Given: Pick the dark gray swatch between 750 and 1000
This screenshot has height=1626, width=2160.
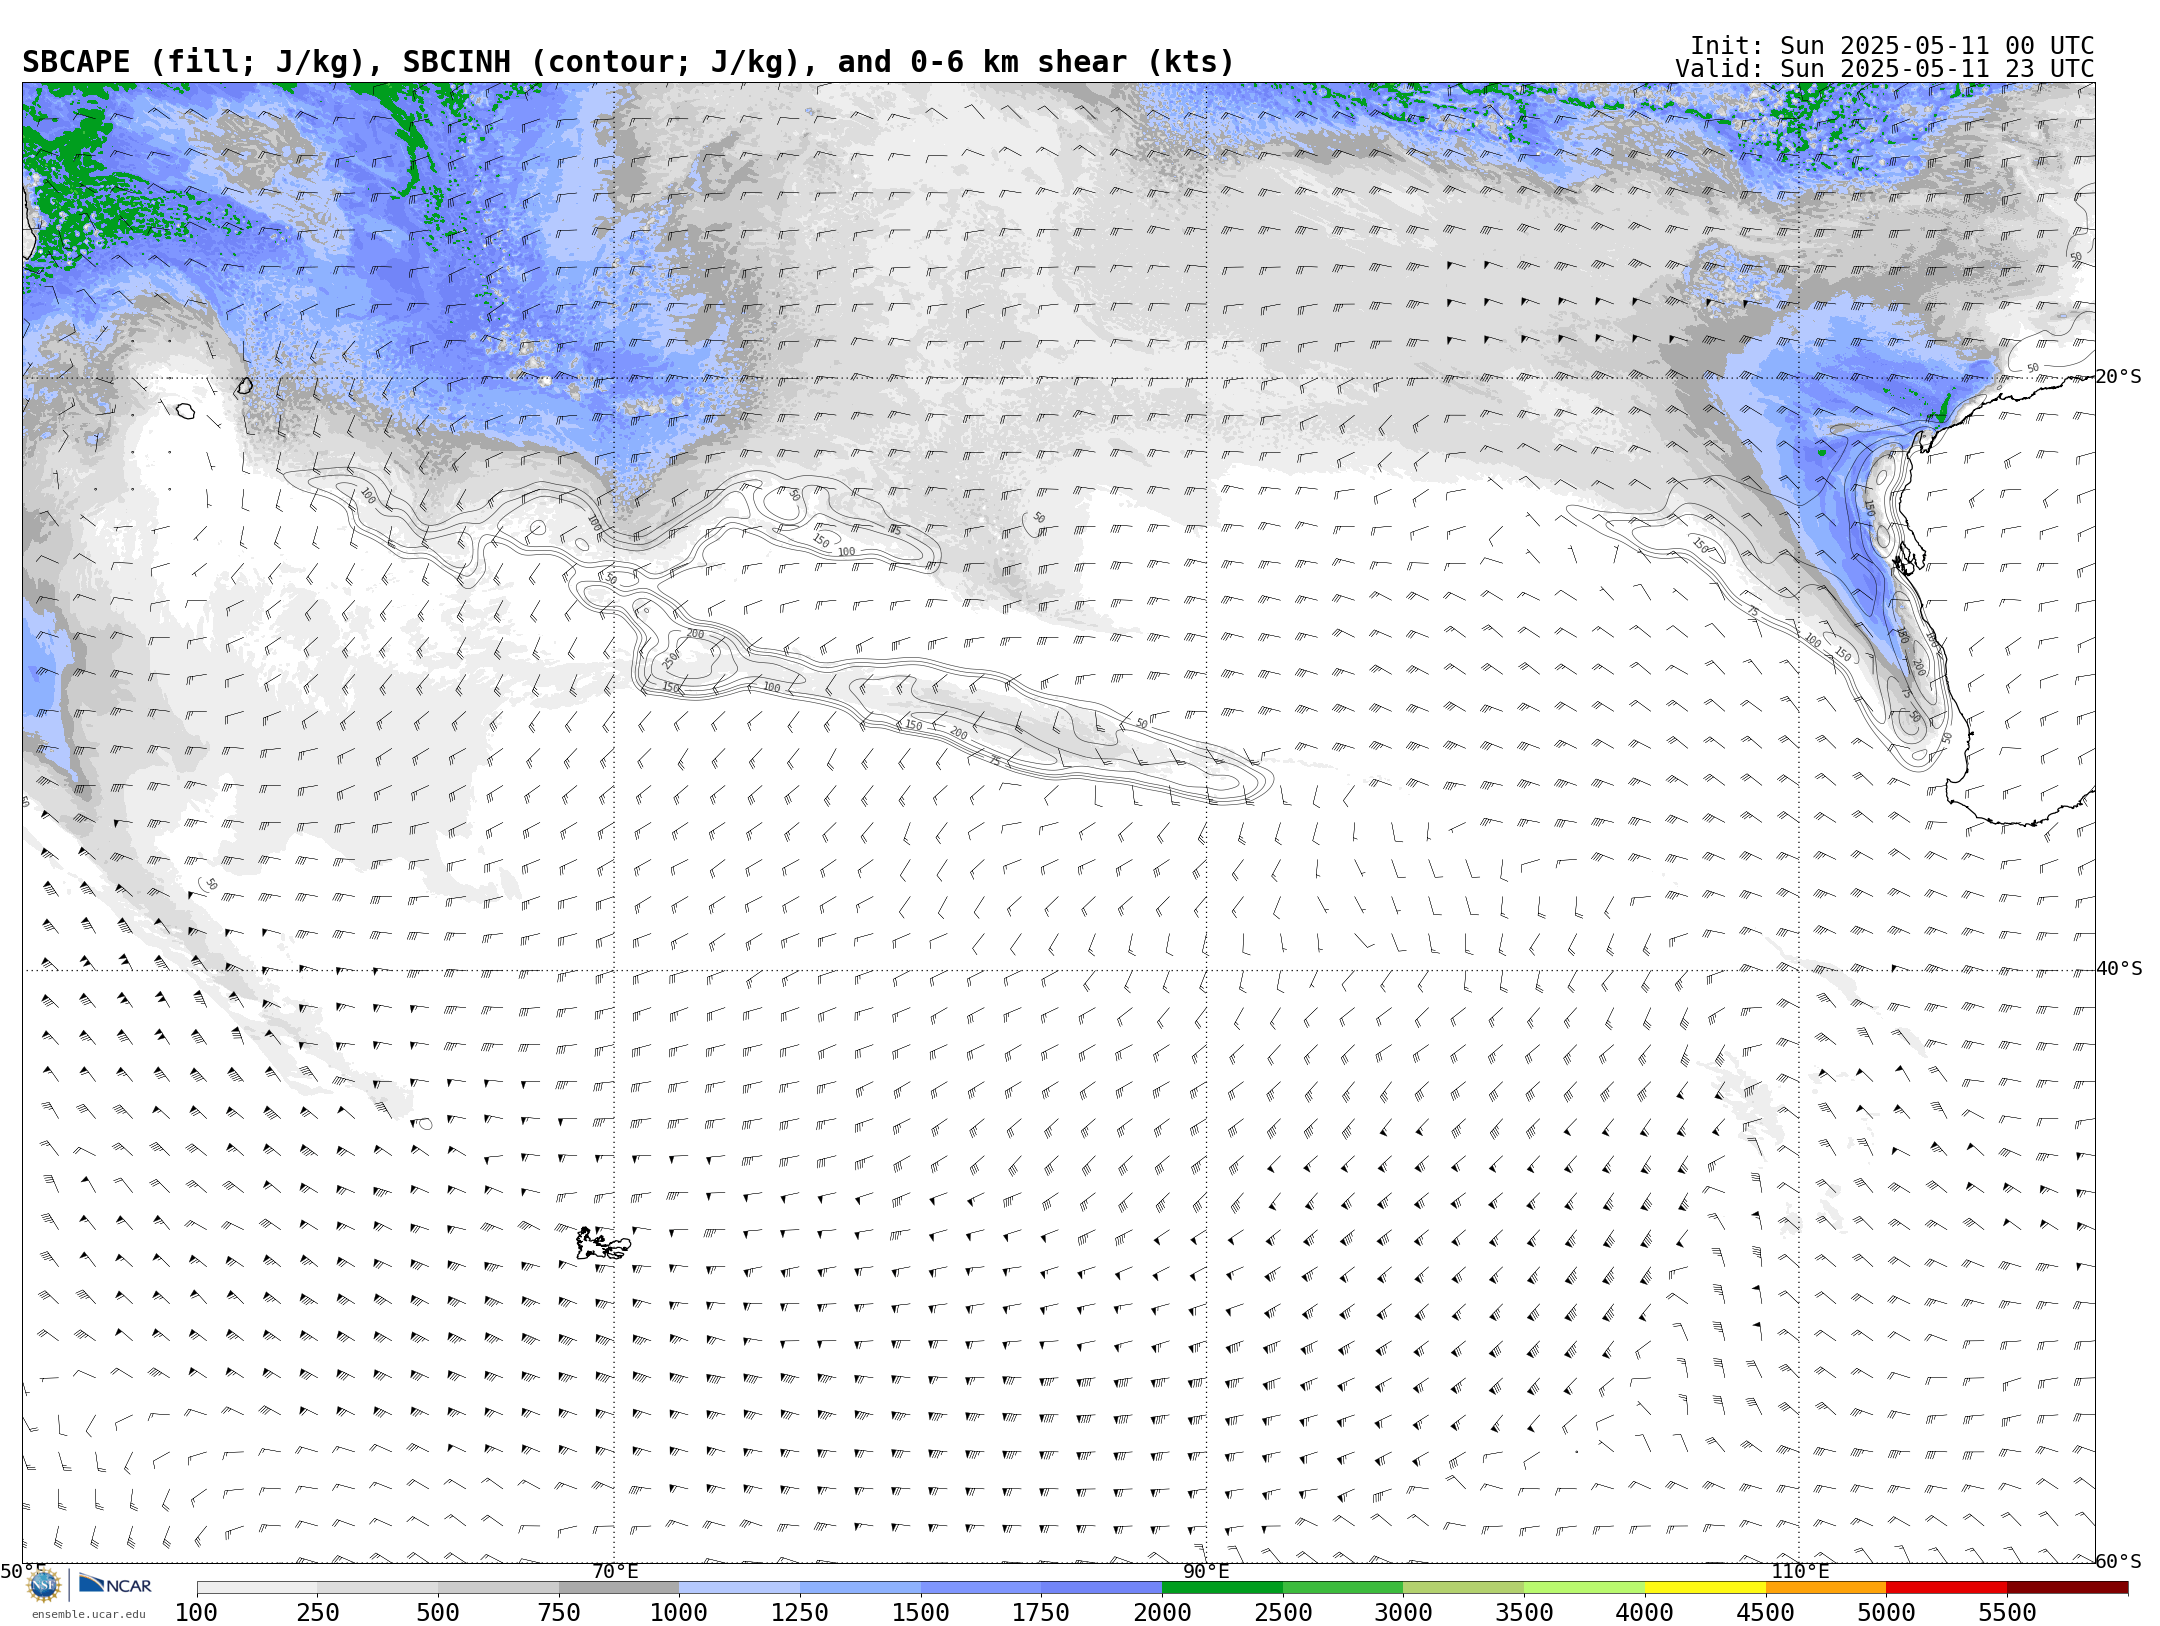Looking at the screenshot, I should point(619,1588).
